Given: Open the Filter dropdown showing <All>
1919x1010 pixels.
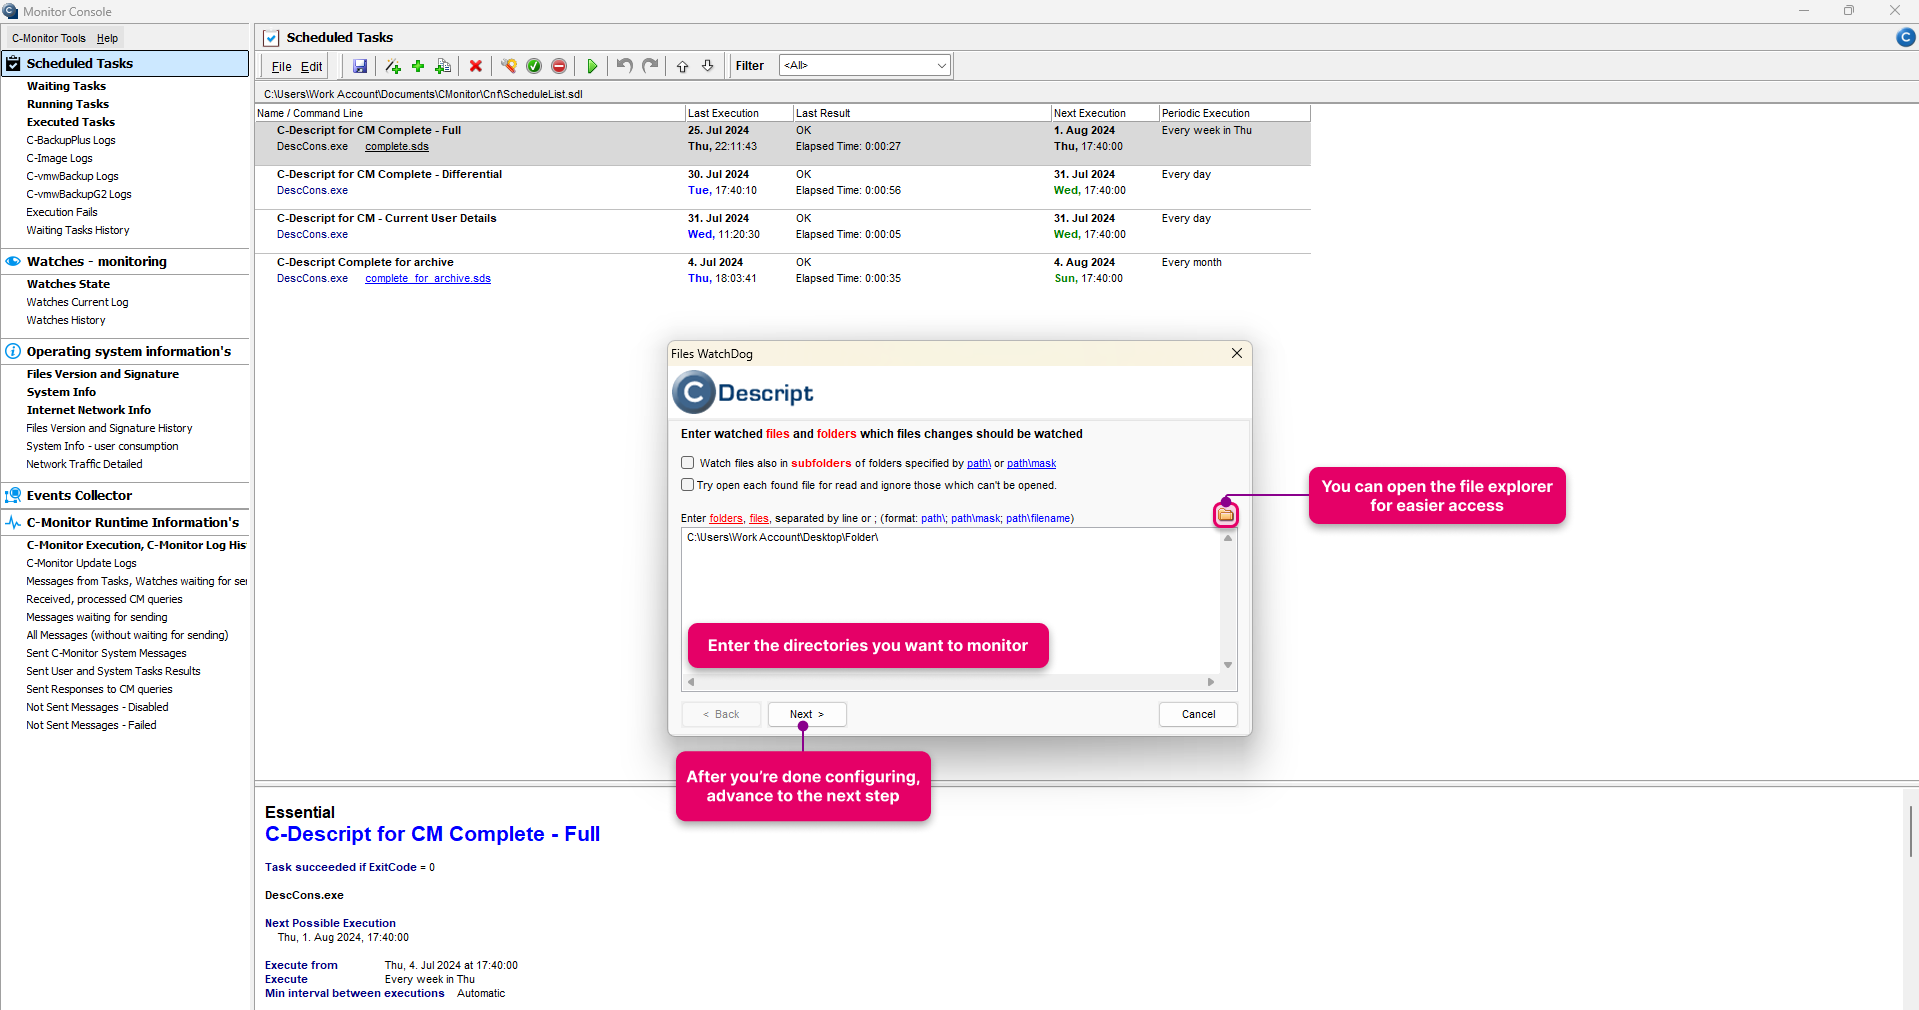Looking at the screenshot, I should click(x=864, y=66).
